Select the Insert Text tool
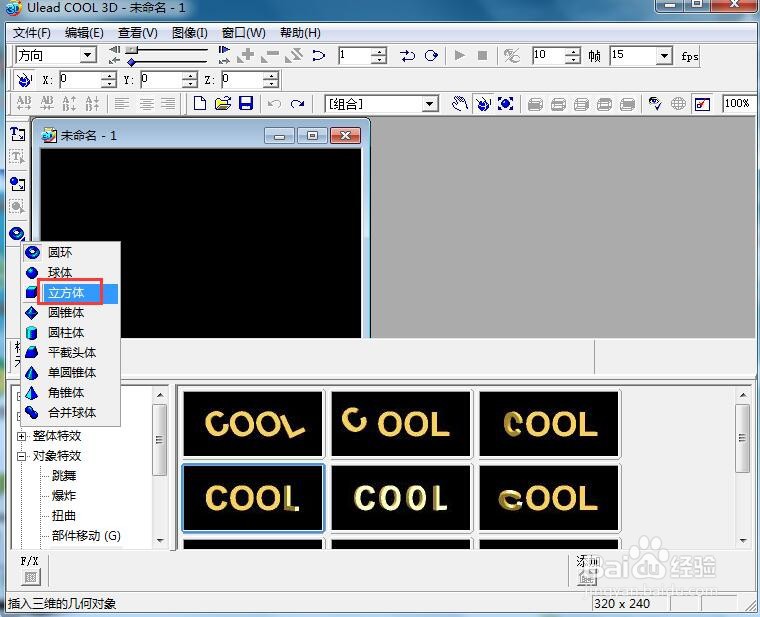 [17, 134]
